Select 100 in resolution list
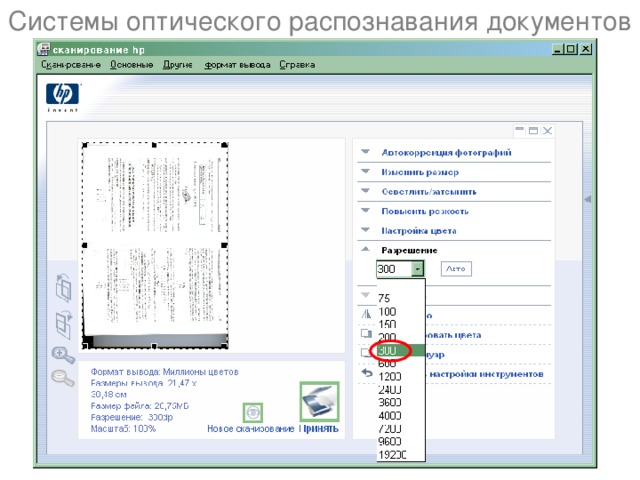This screenshot has width=640, height=480. click(x=387, y=312)
